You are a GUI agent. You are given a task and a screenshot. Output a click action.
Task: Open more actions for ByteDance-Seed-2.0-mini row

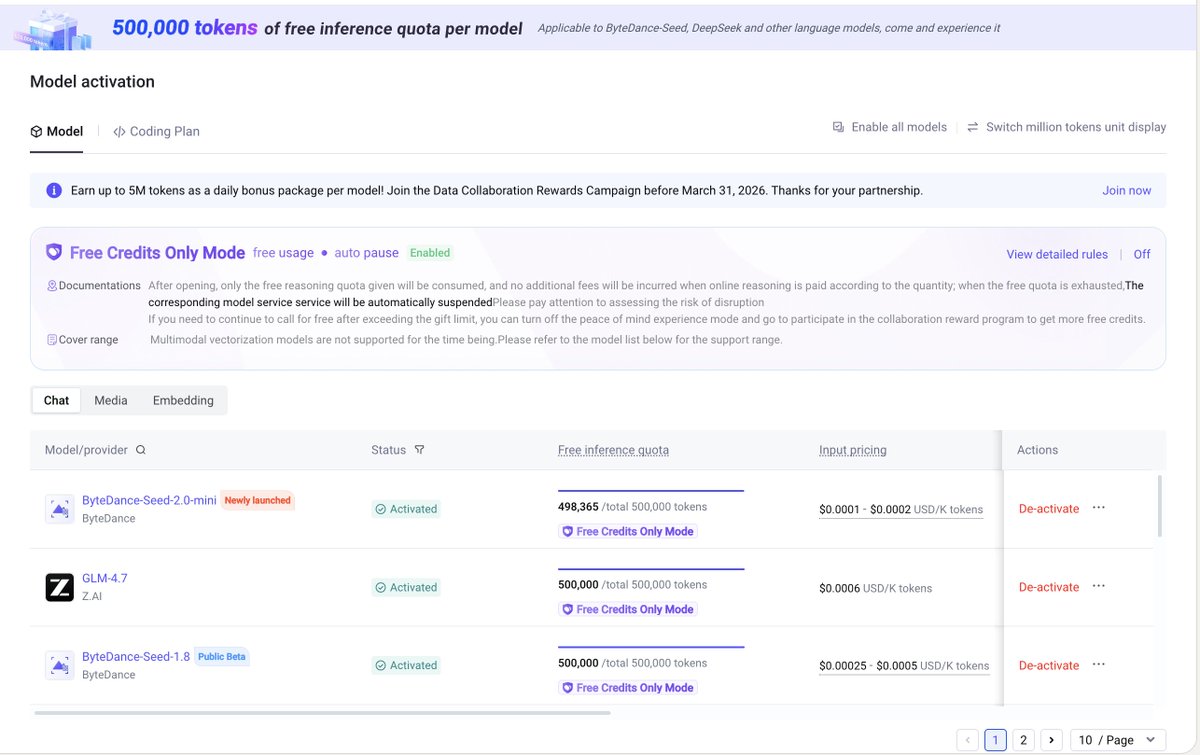click(x=1099, y=508)
